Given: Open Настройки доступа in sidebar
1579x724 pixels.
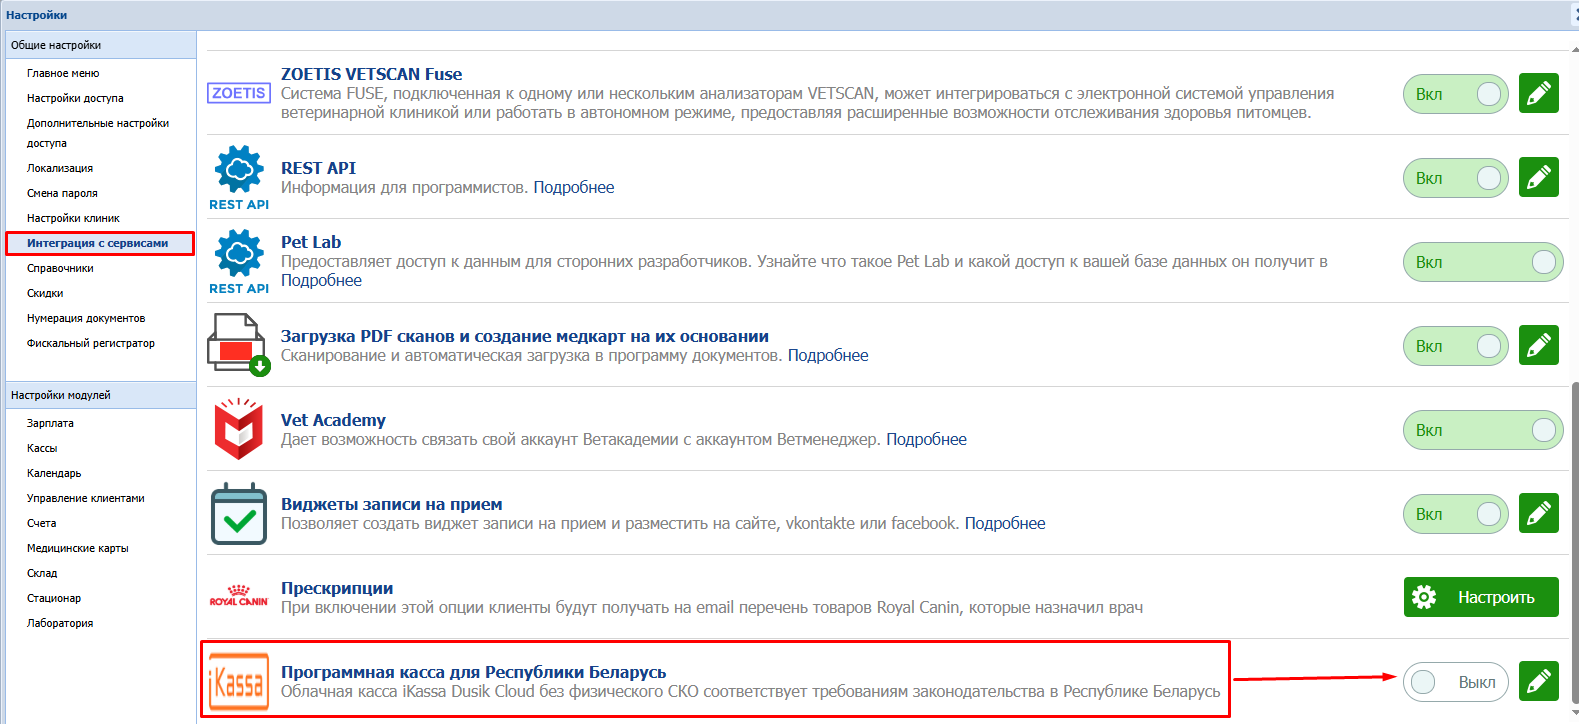Looking at the screenshot, I should click(75, 98).
